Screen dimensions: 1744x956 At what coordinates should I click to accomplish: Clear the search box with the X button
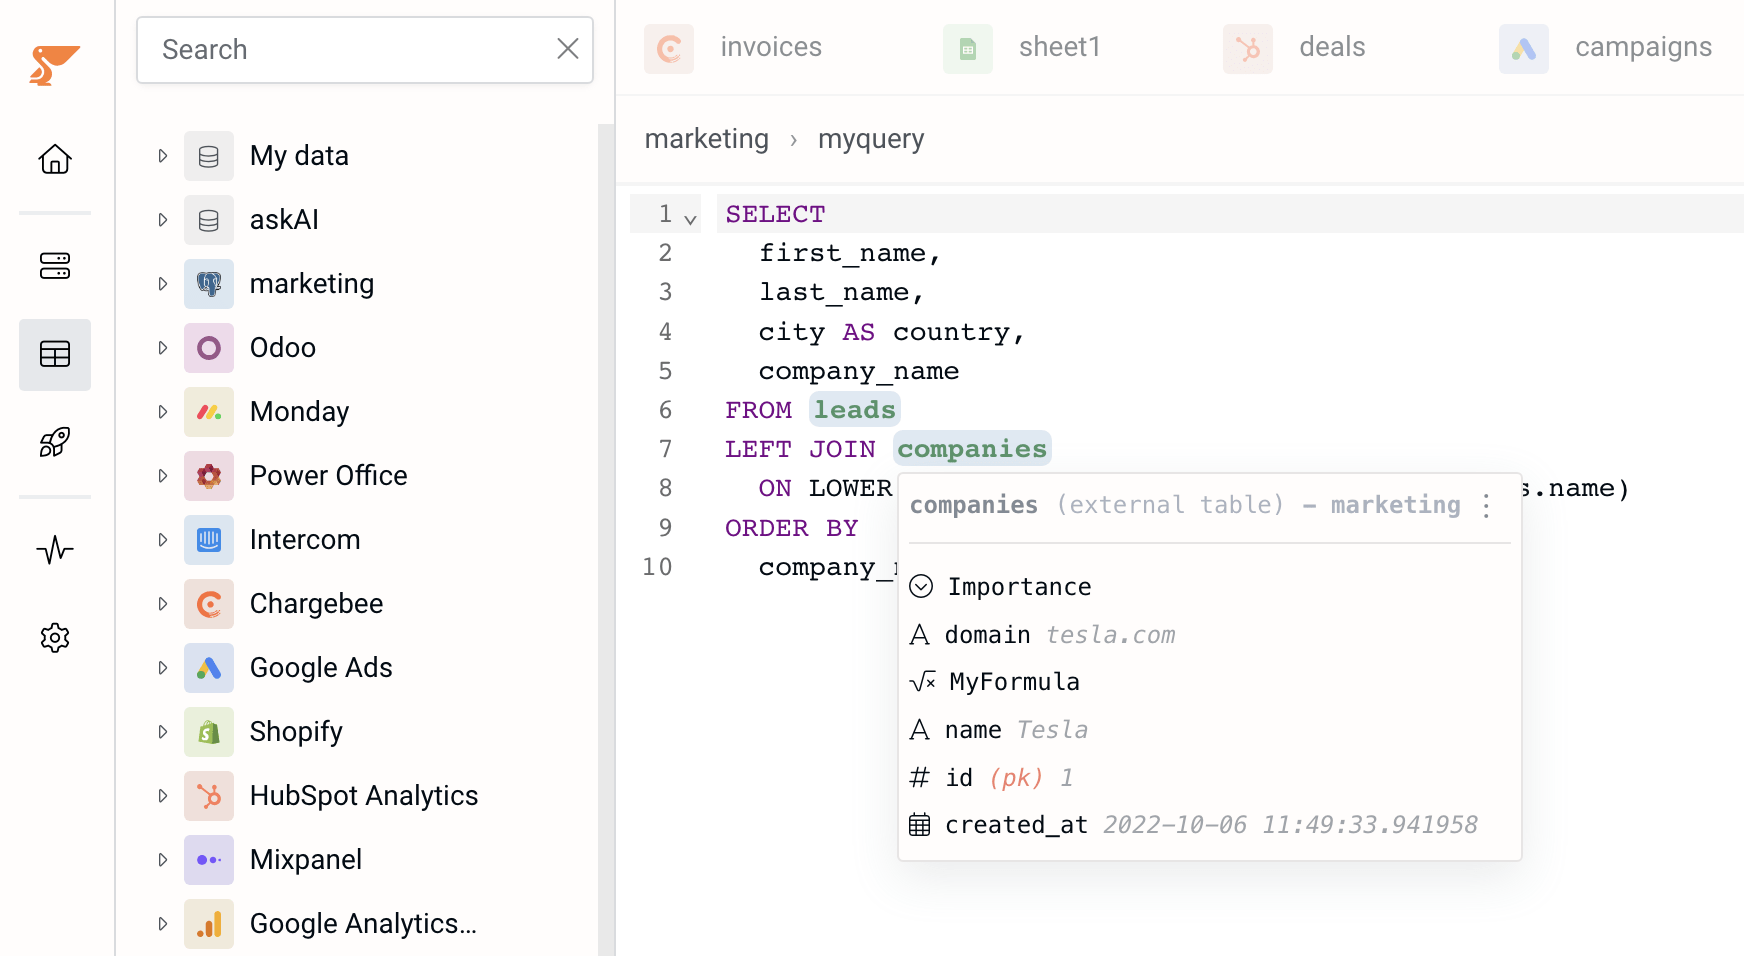point(567,48)
